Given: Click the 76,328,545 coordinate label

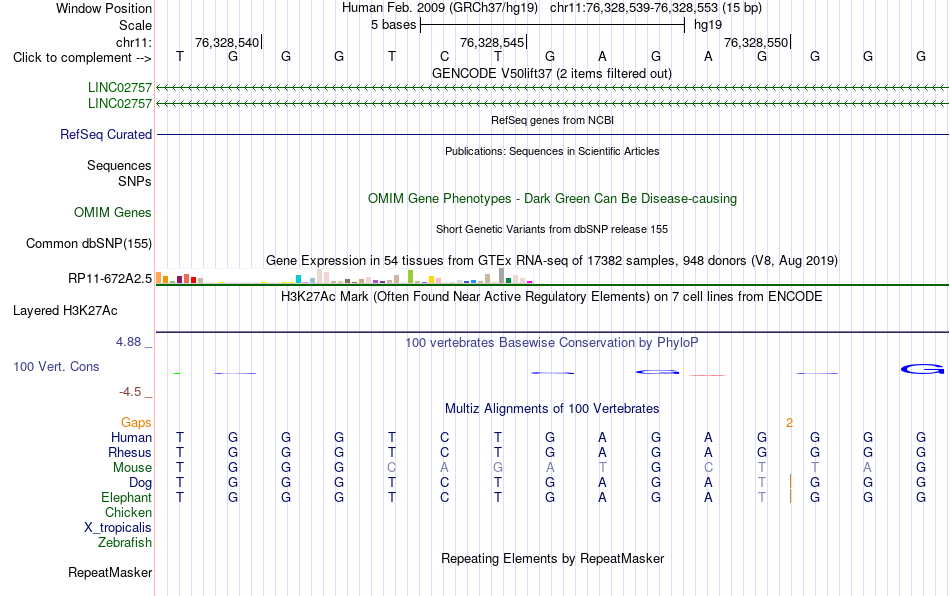Looking at the screenshot, I should [x=491, y=42].
